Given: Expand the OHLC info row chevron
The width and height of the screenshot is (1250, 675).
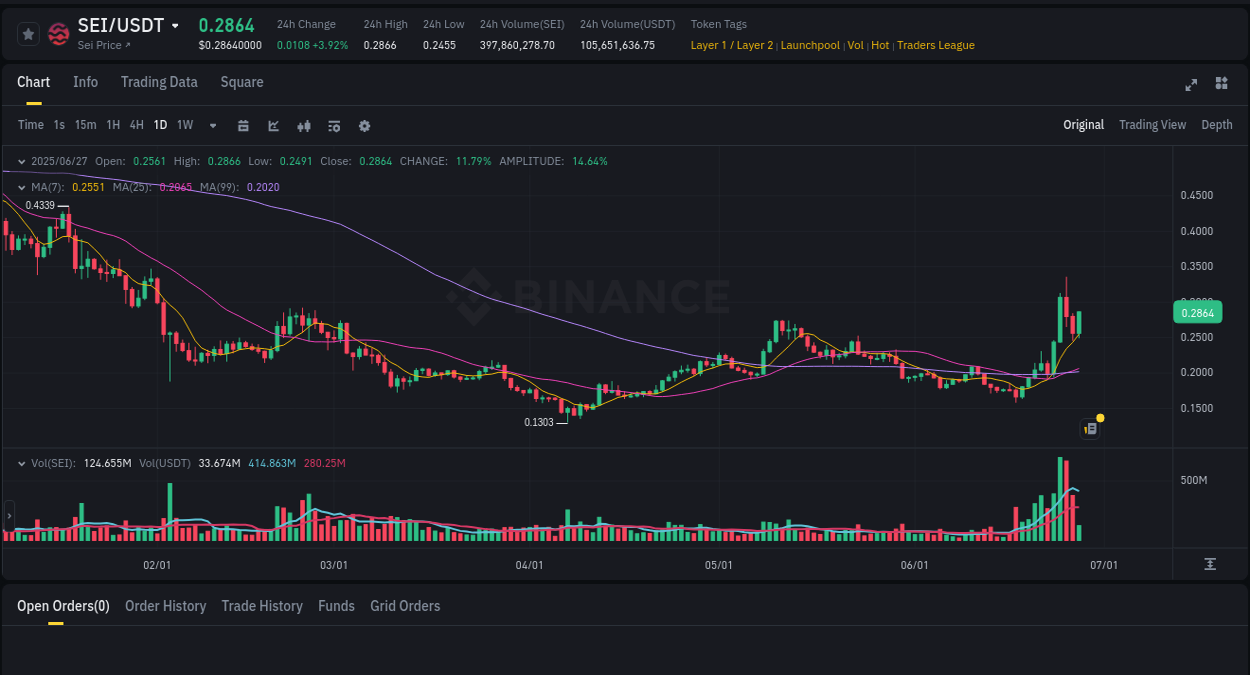Looking at the screenshot, I should 21,160.
